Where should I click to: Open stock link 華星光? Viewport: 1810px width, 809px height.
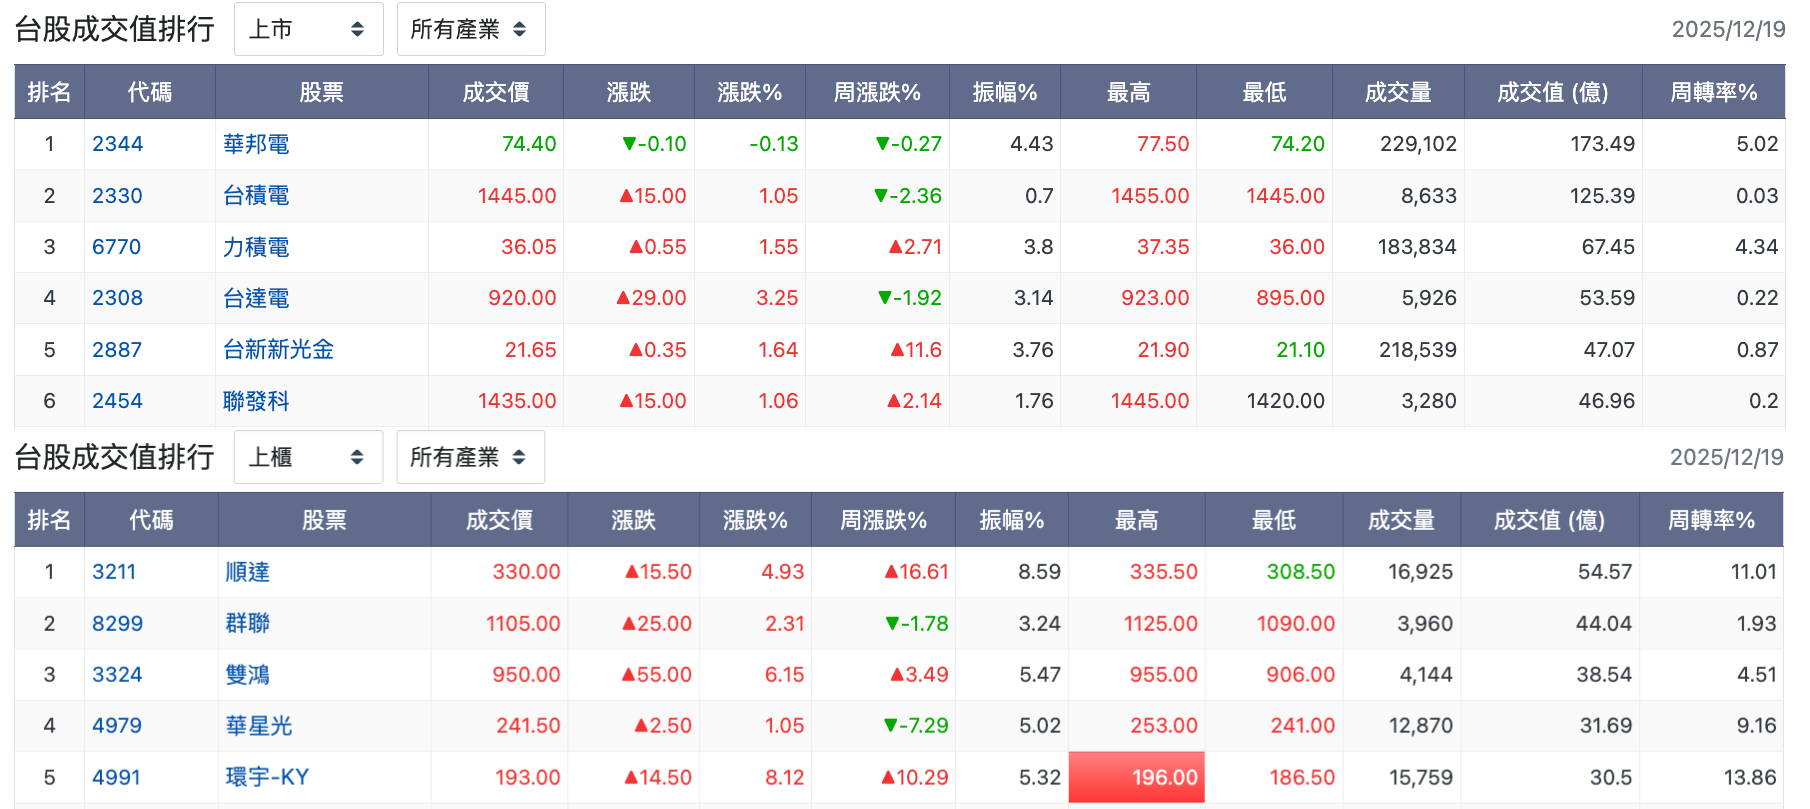pyautogui.click(x=259, y=726)
